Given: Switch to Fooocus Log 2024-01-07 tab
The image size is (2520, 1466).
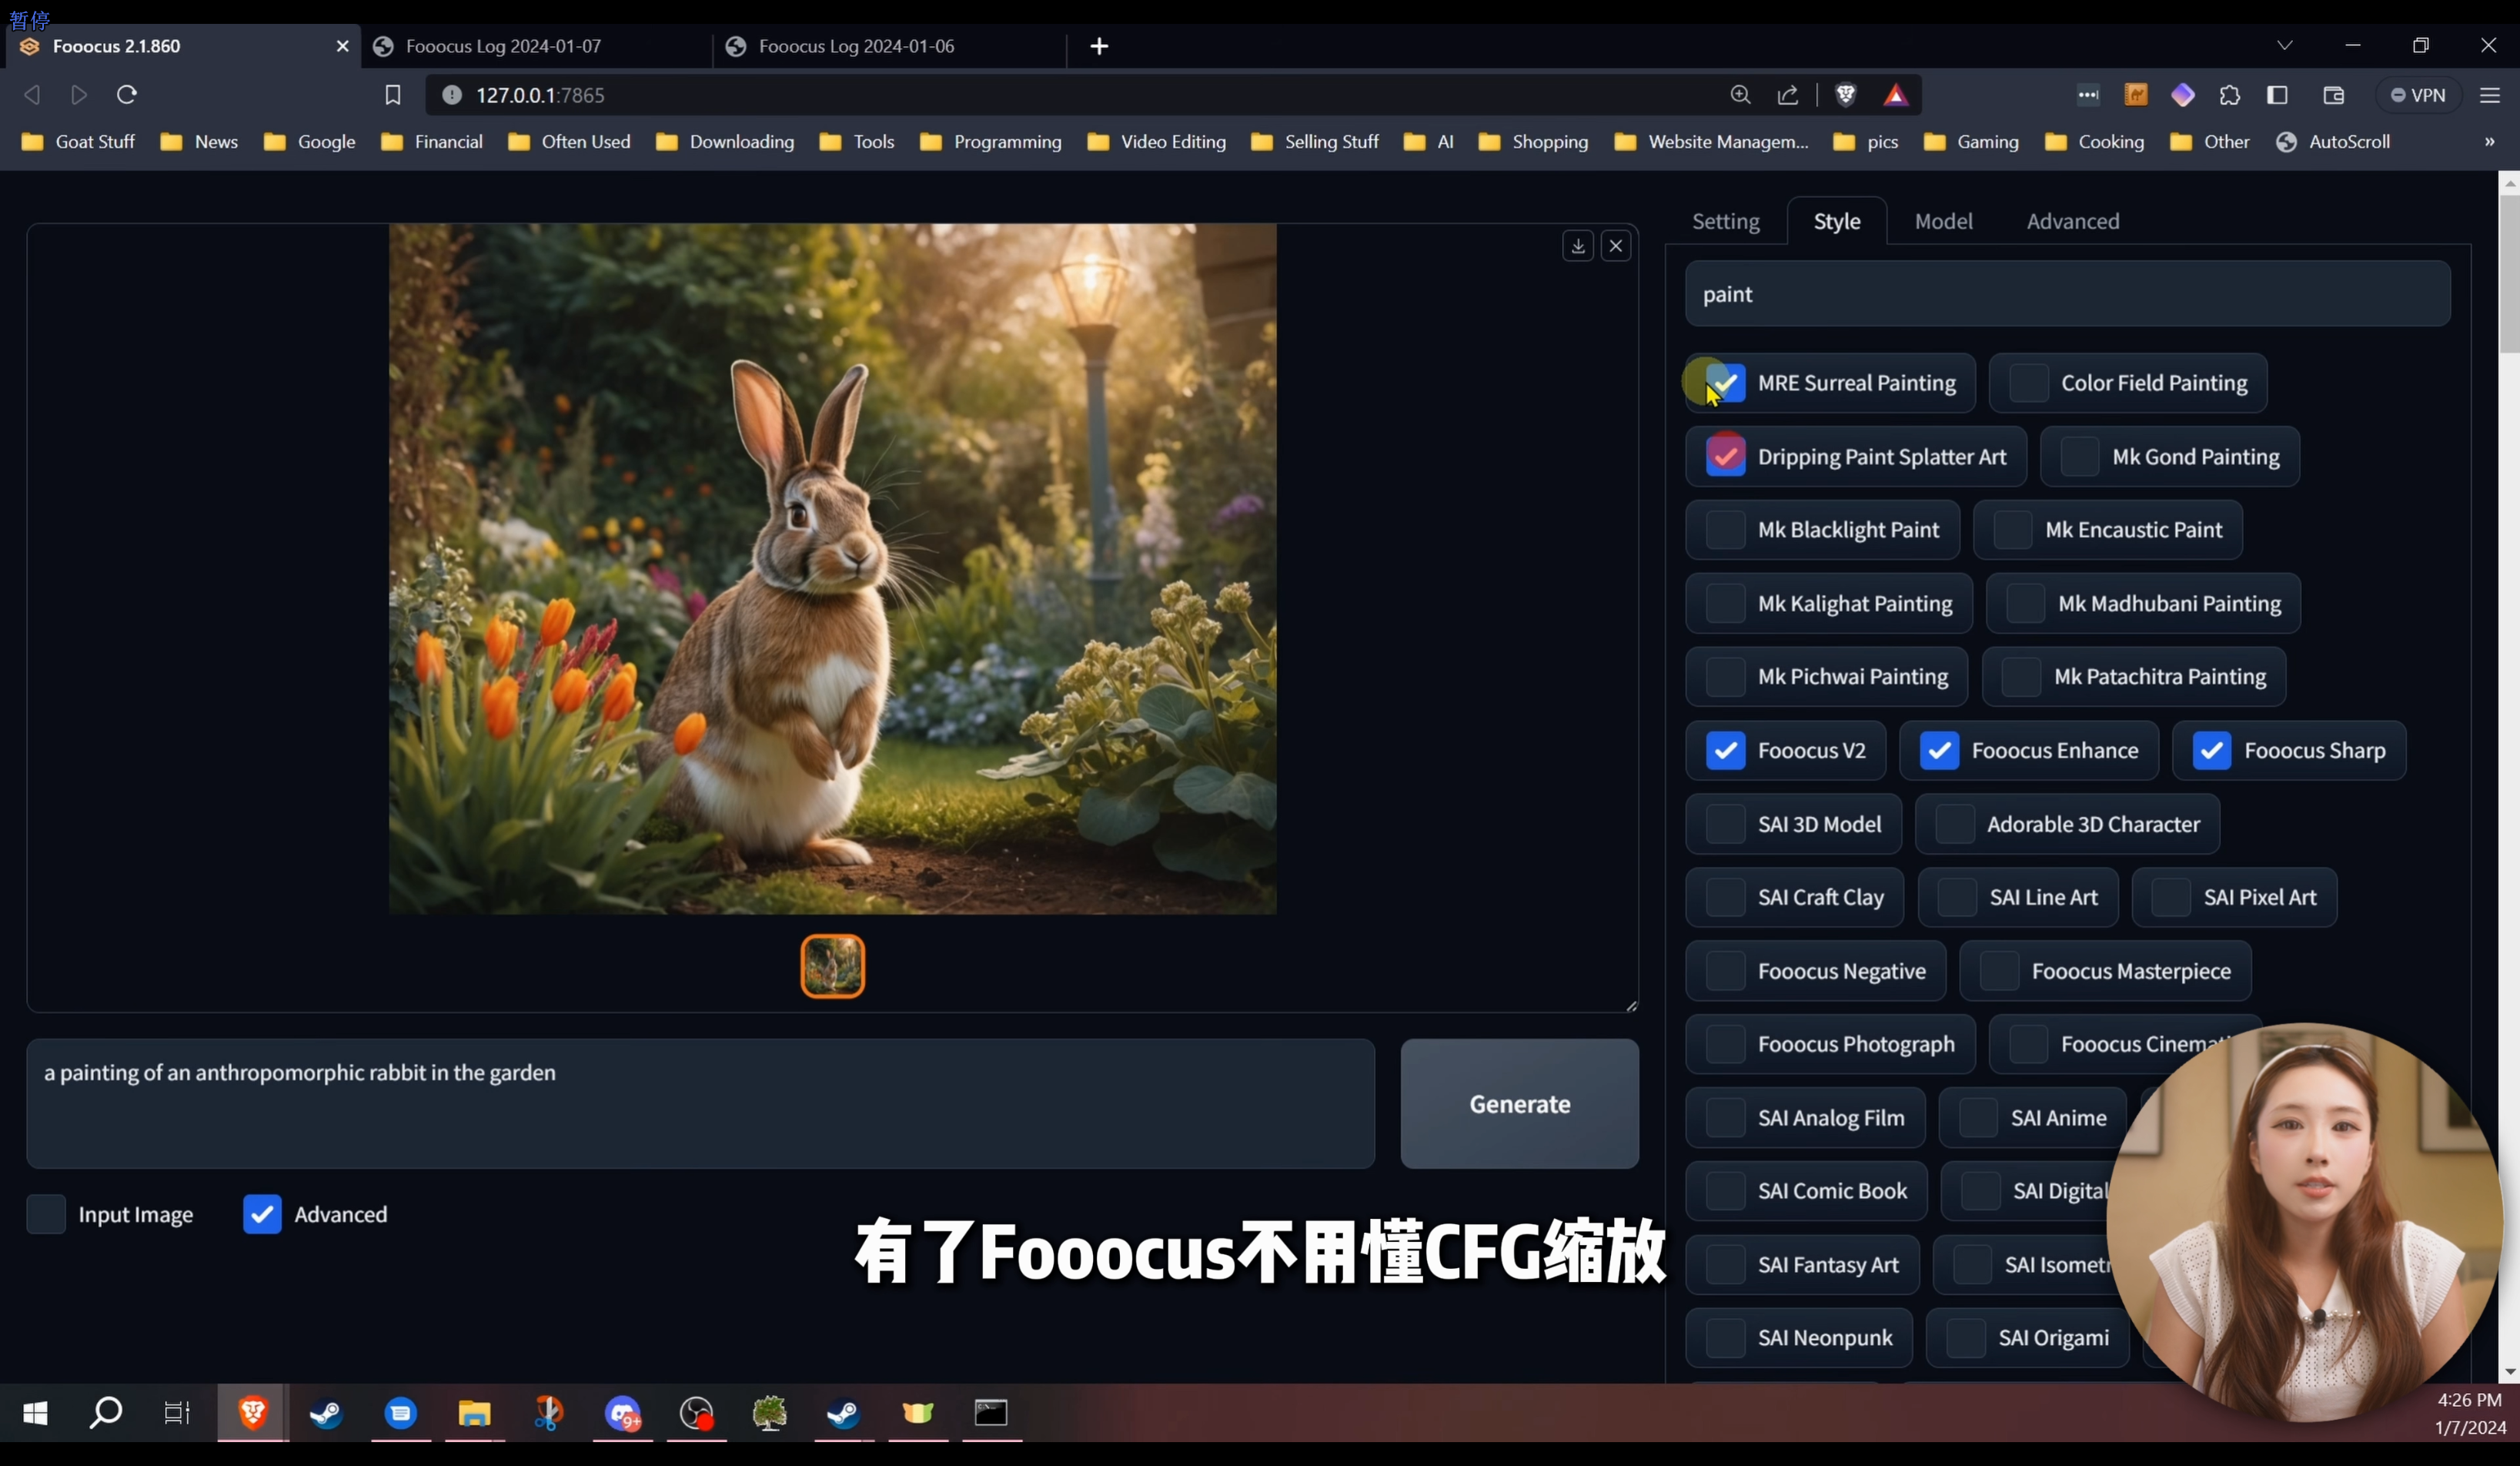Looking at the screenshot, I should point(536,46).
